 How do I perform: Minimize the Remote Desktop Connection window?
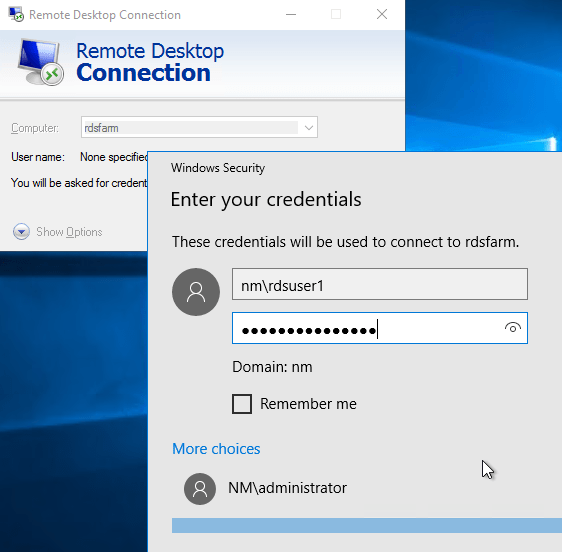291,14
